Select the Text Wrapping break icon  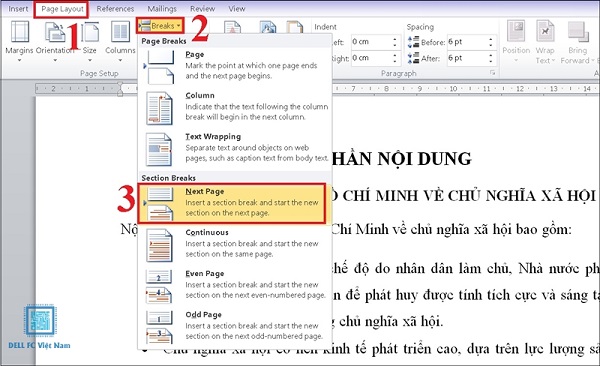point(159,149)
